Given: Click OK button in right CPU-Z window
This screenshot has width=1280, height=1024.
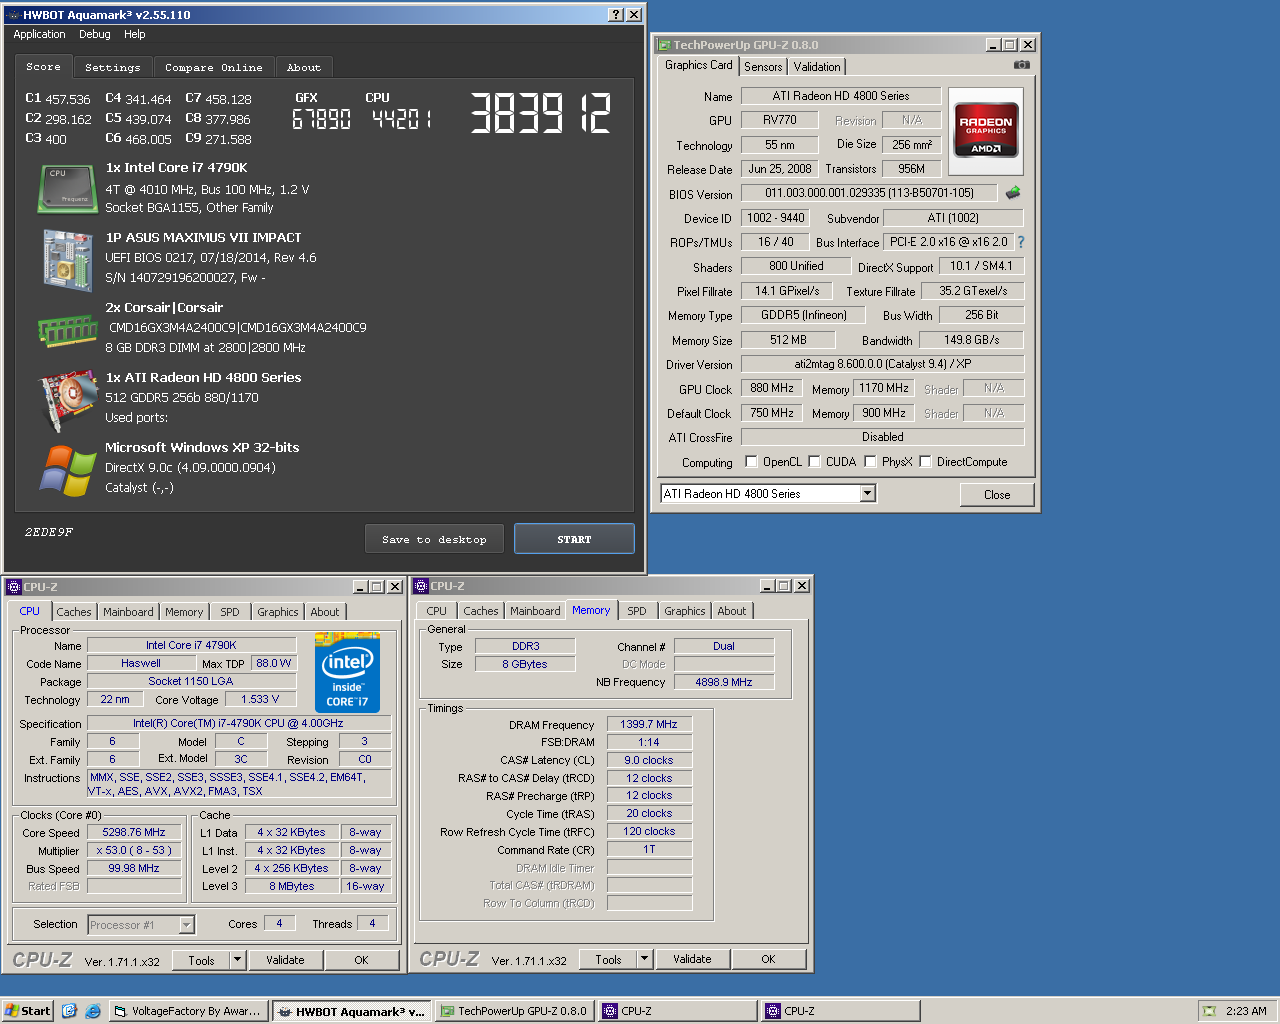Looking at the screenshot, I should coord(768,959).
